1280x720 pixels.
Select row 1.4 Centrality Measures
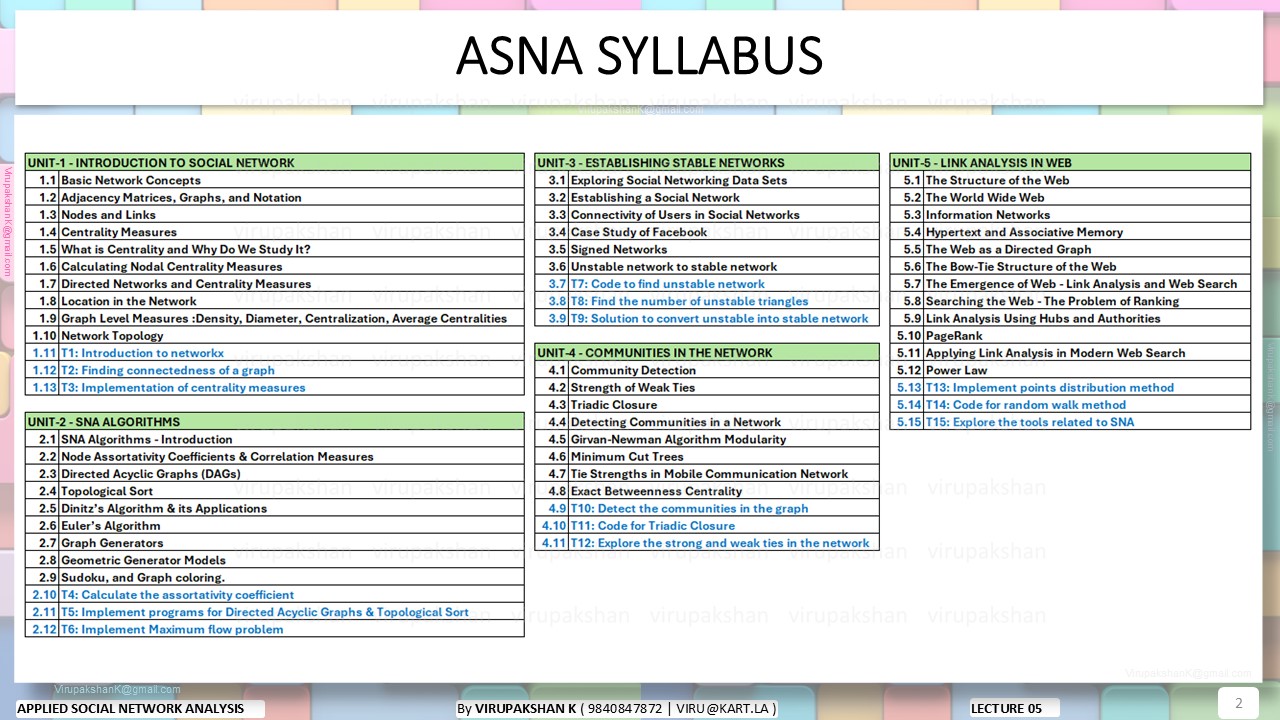tap(275, 232)
